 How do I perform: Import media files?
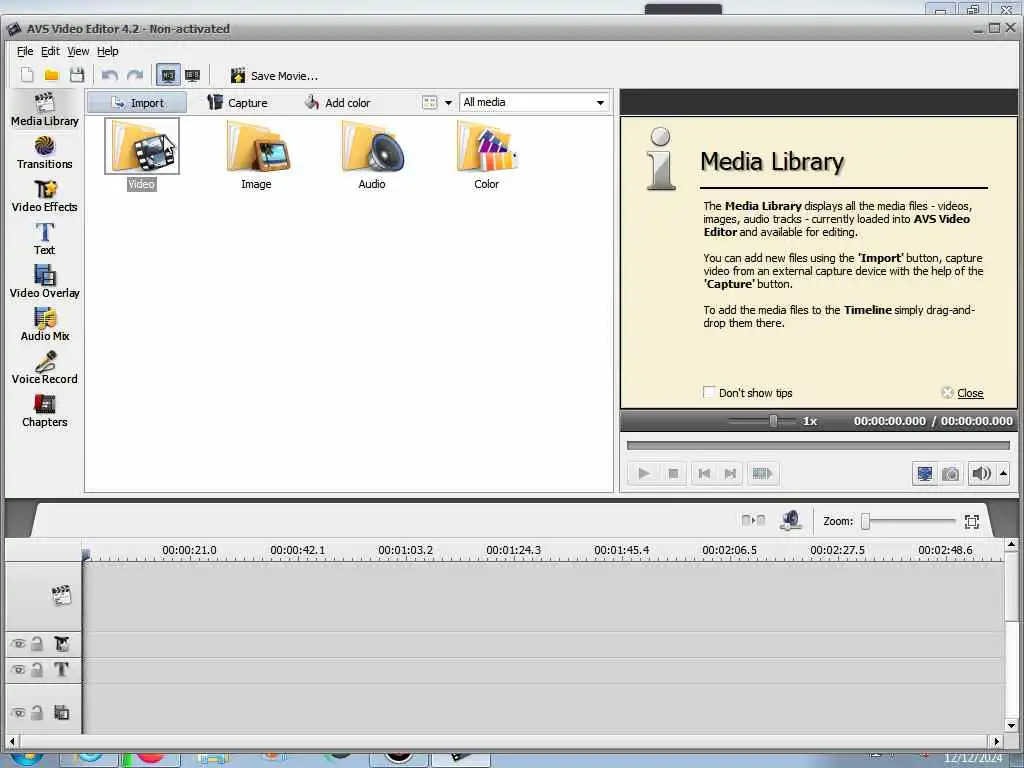pyautogui.click(x=137, y=103)
